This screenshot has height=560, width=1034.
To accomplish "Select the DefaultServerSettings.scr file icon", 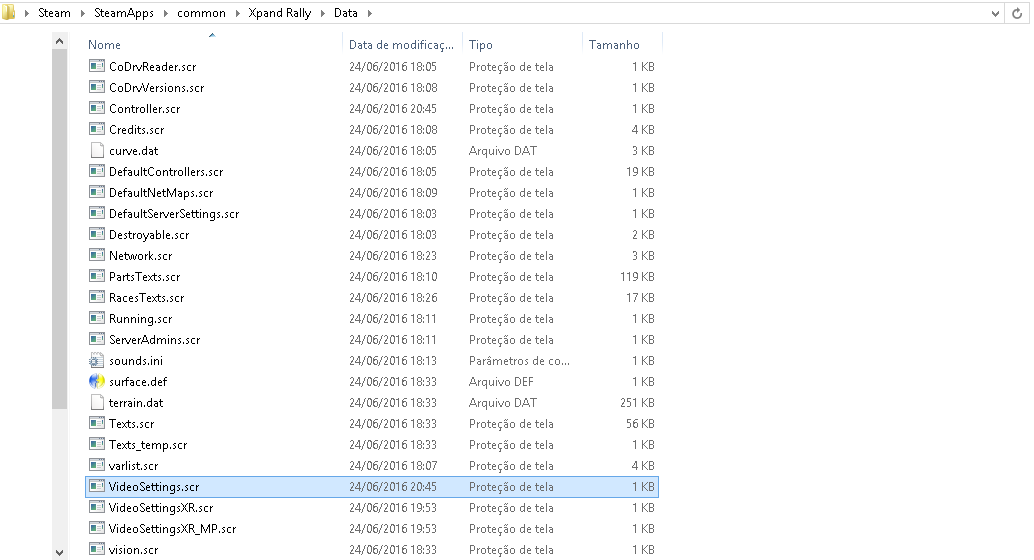I will point(97,213).
